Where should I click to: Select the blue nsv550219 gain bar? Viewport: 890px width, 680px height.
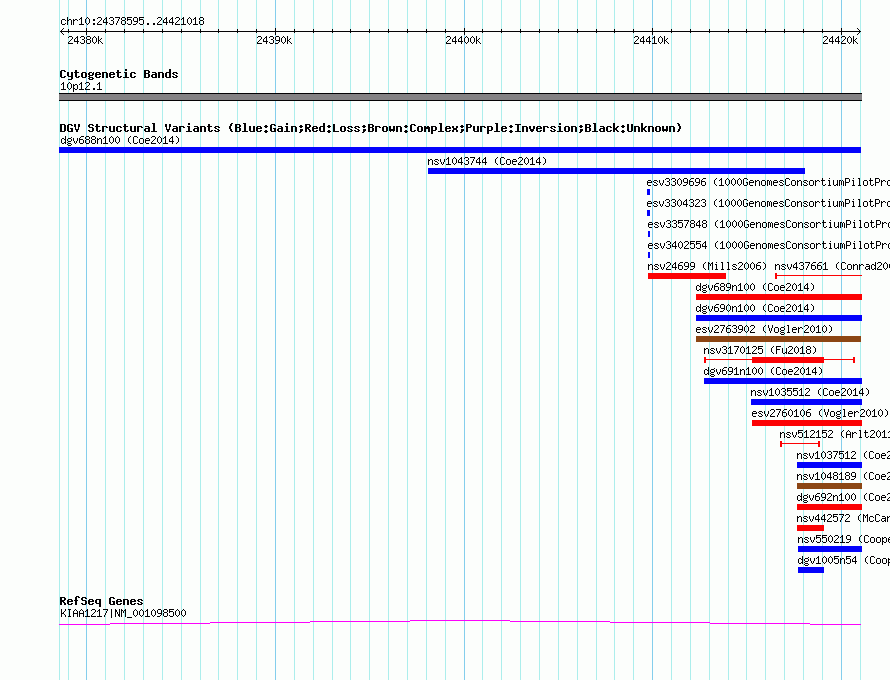[830, 549]
